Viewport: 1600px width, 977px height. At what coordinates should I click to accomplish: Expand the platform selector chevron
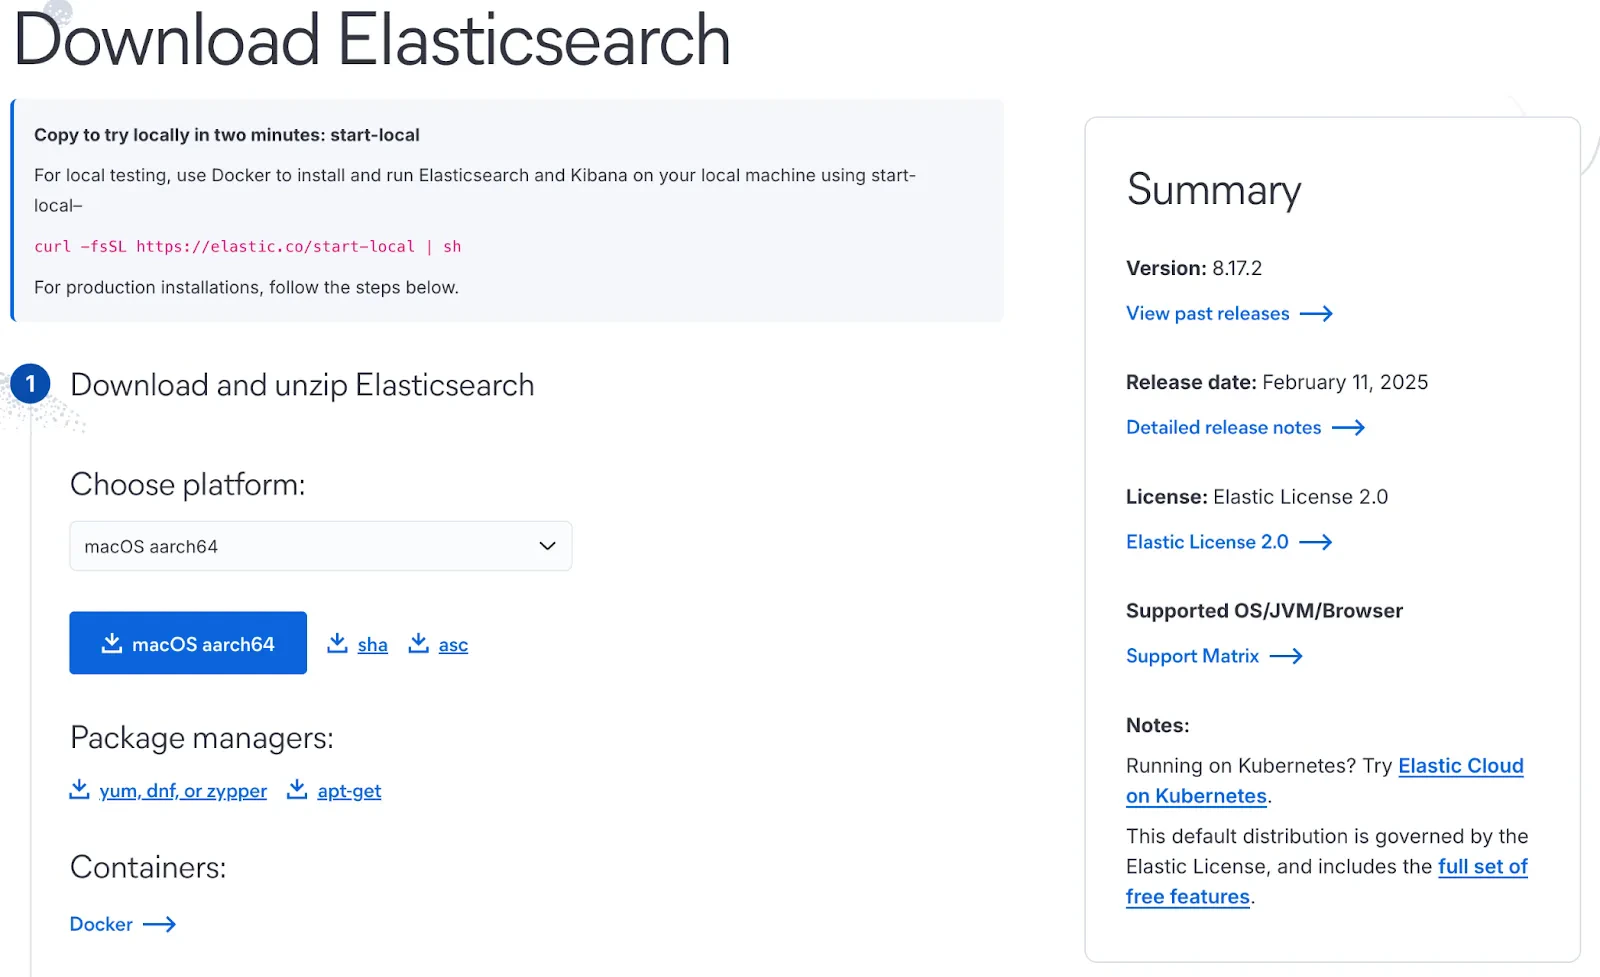click(x=546, y=546)
